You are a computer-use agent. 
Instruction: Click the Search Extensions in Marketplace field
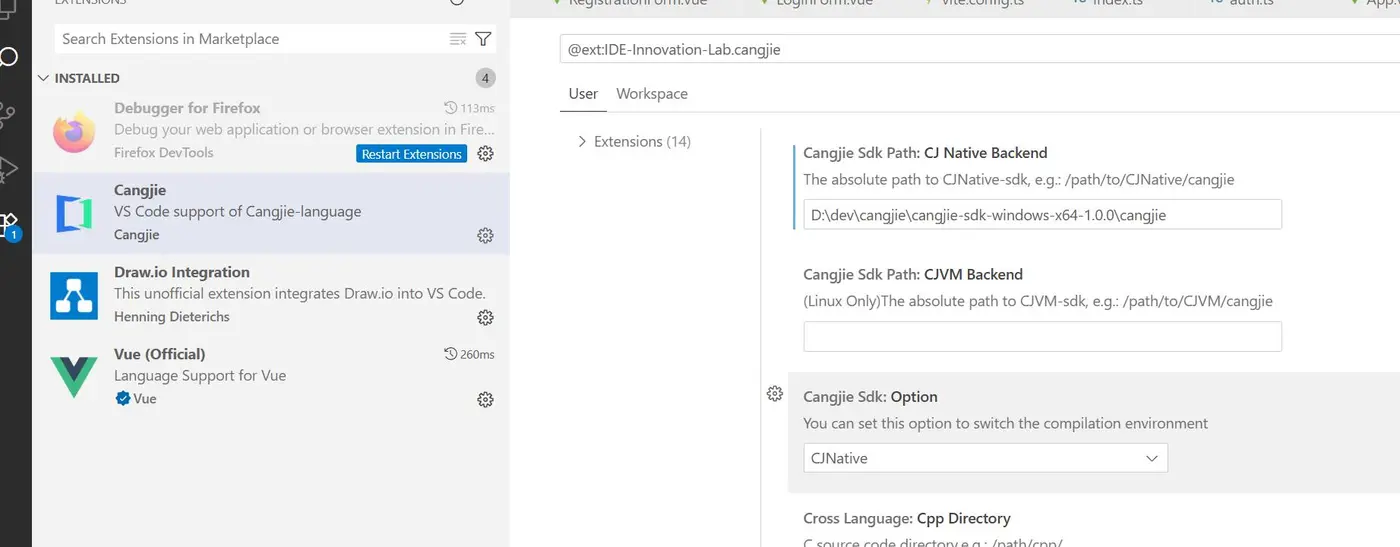[250, 39]
